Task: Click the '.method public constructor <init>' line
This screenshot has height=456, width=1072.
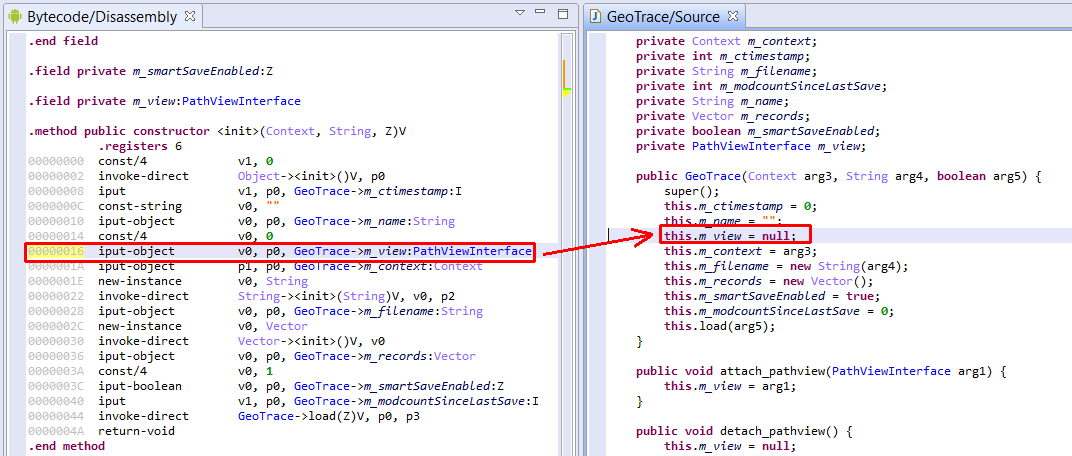Action: tap(217, 131)
